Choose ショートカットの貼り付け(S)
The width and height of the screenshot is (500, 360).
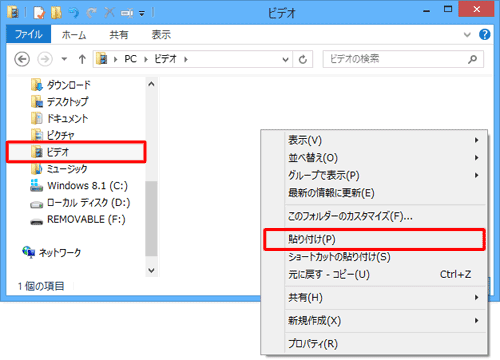[374, 257]
